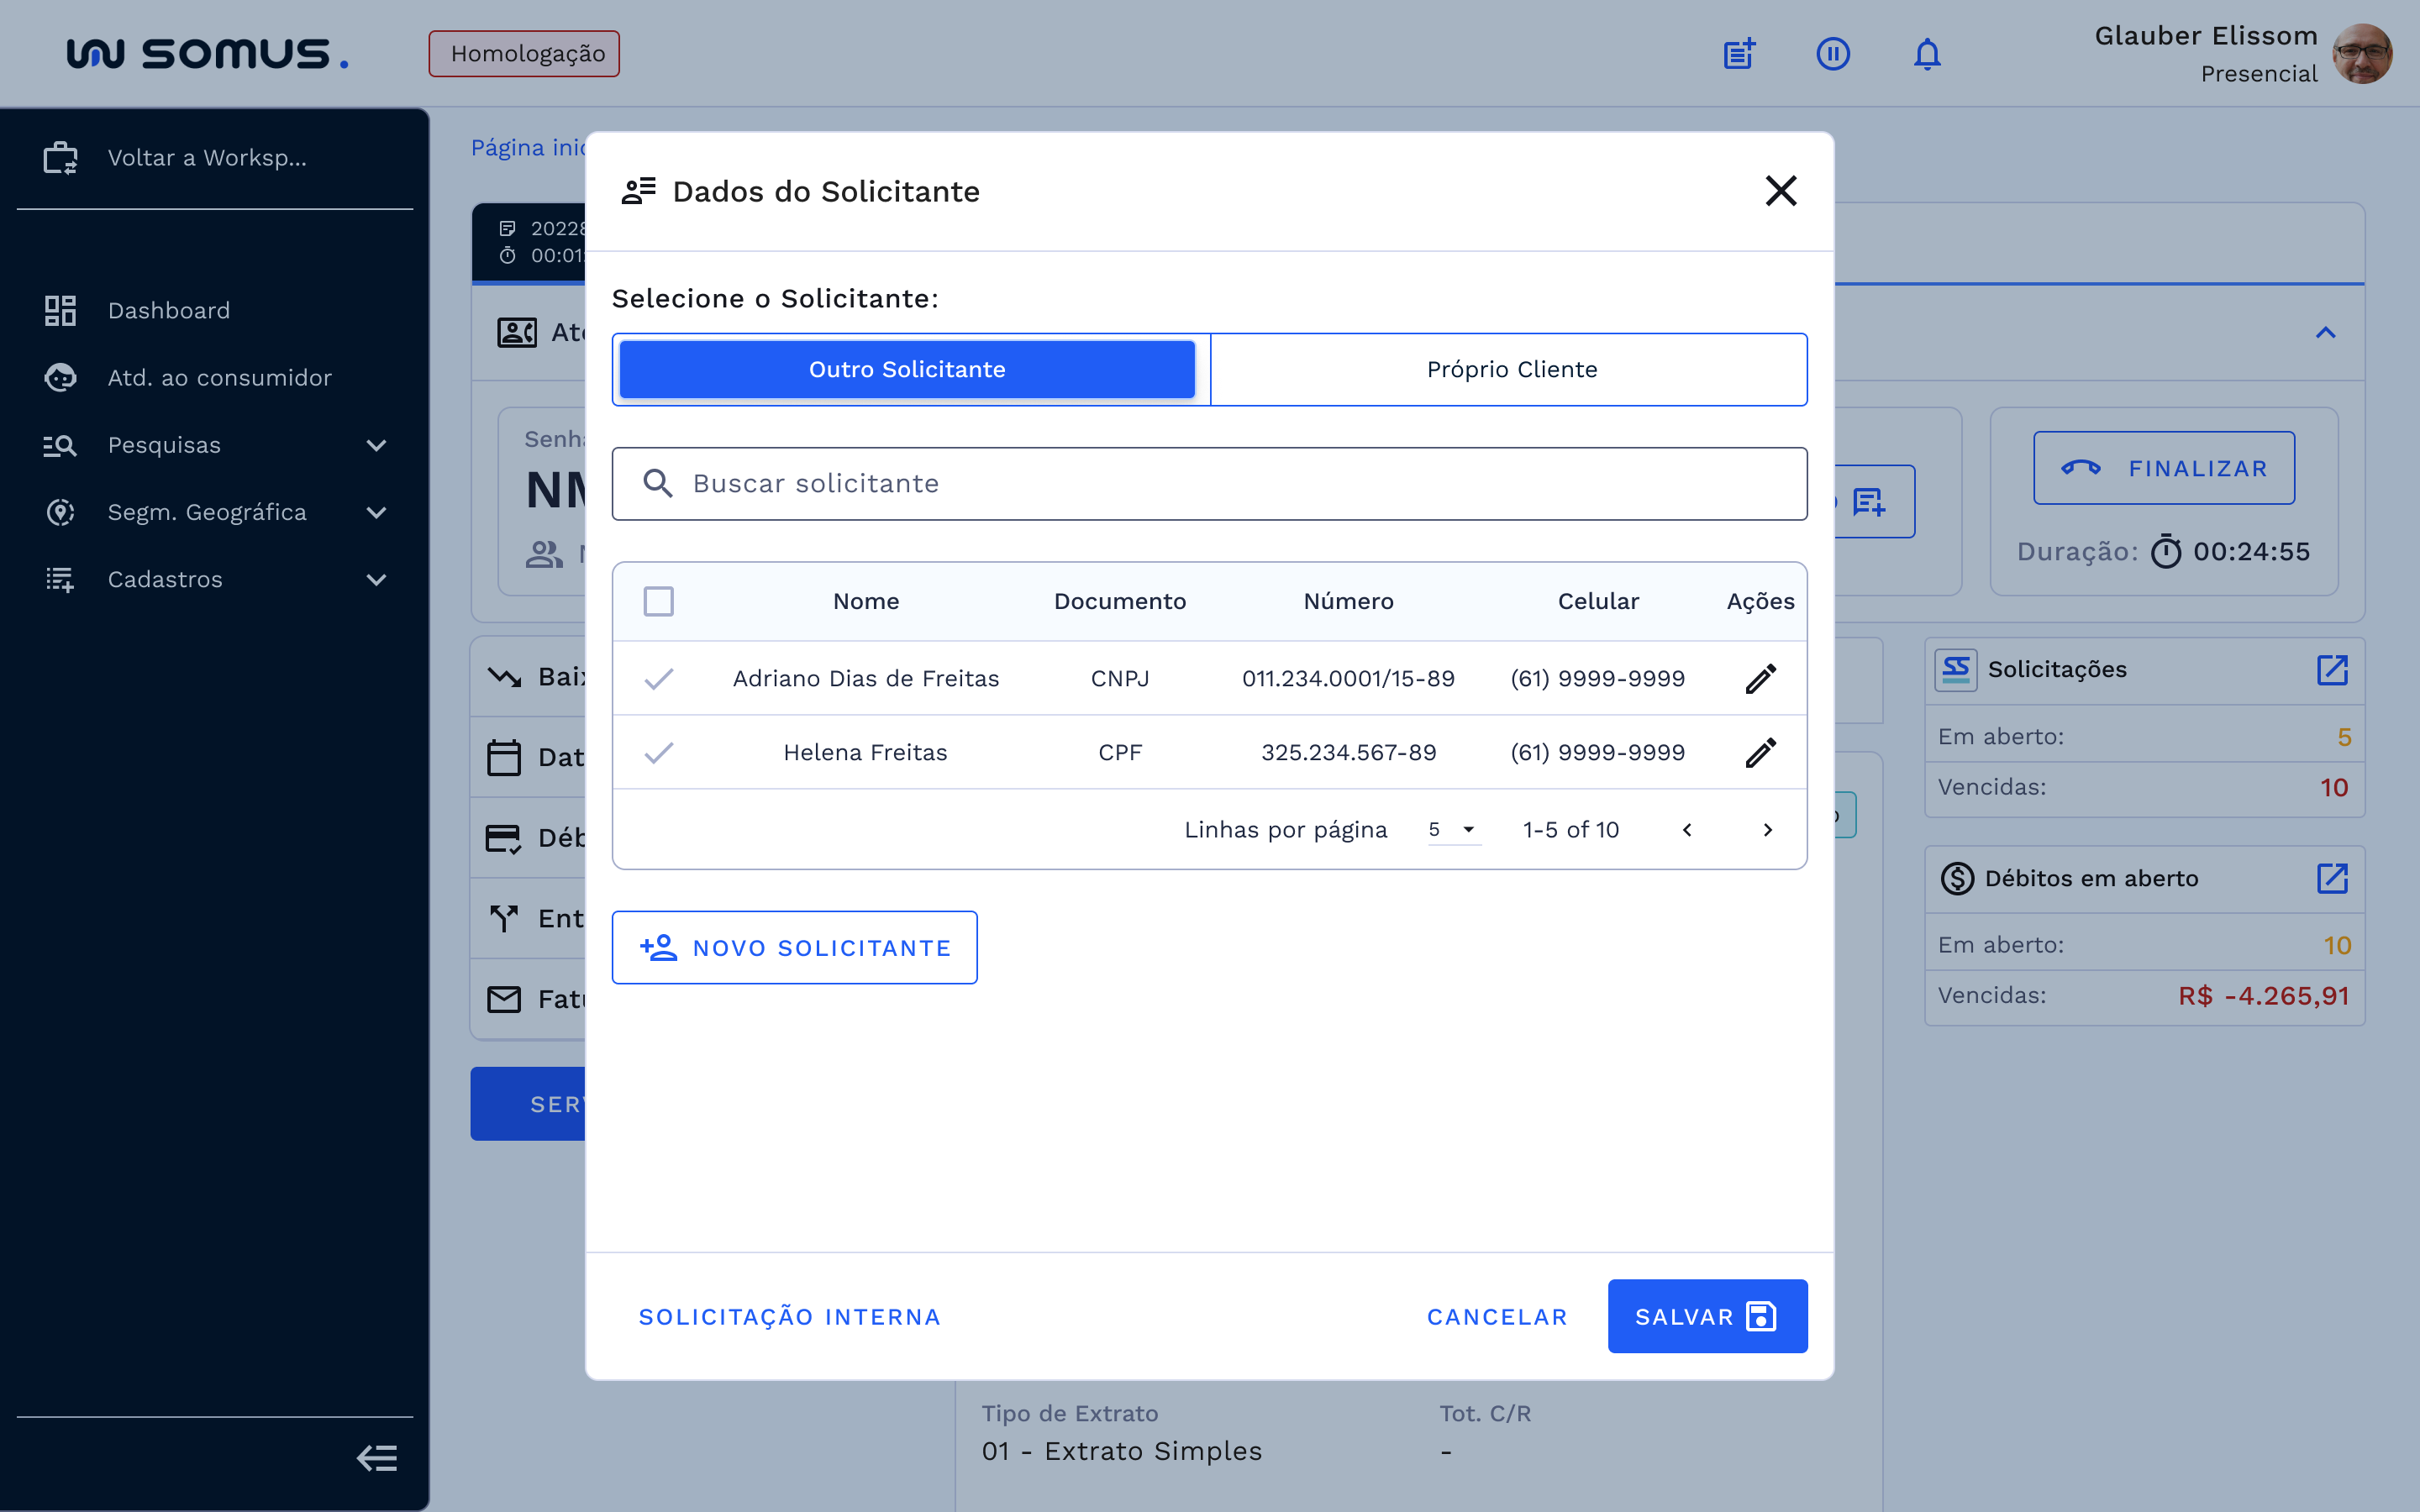This screenshot has height=1512, width=2420.
Task: Click the search magnifier in Buscar solicitante
Action: [x=659, y=483]
